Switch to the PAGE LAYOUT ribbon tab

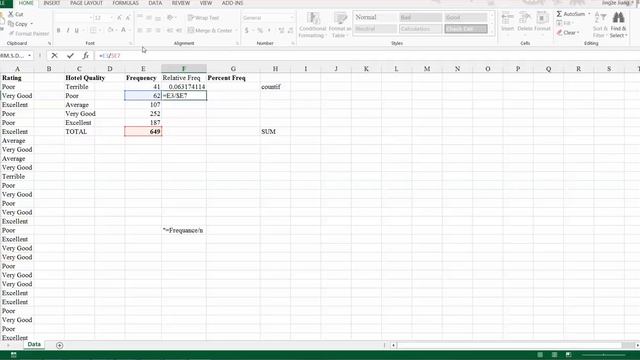(86, 3)
